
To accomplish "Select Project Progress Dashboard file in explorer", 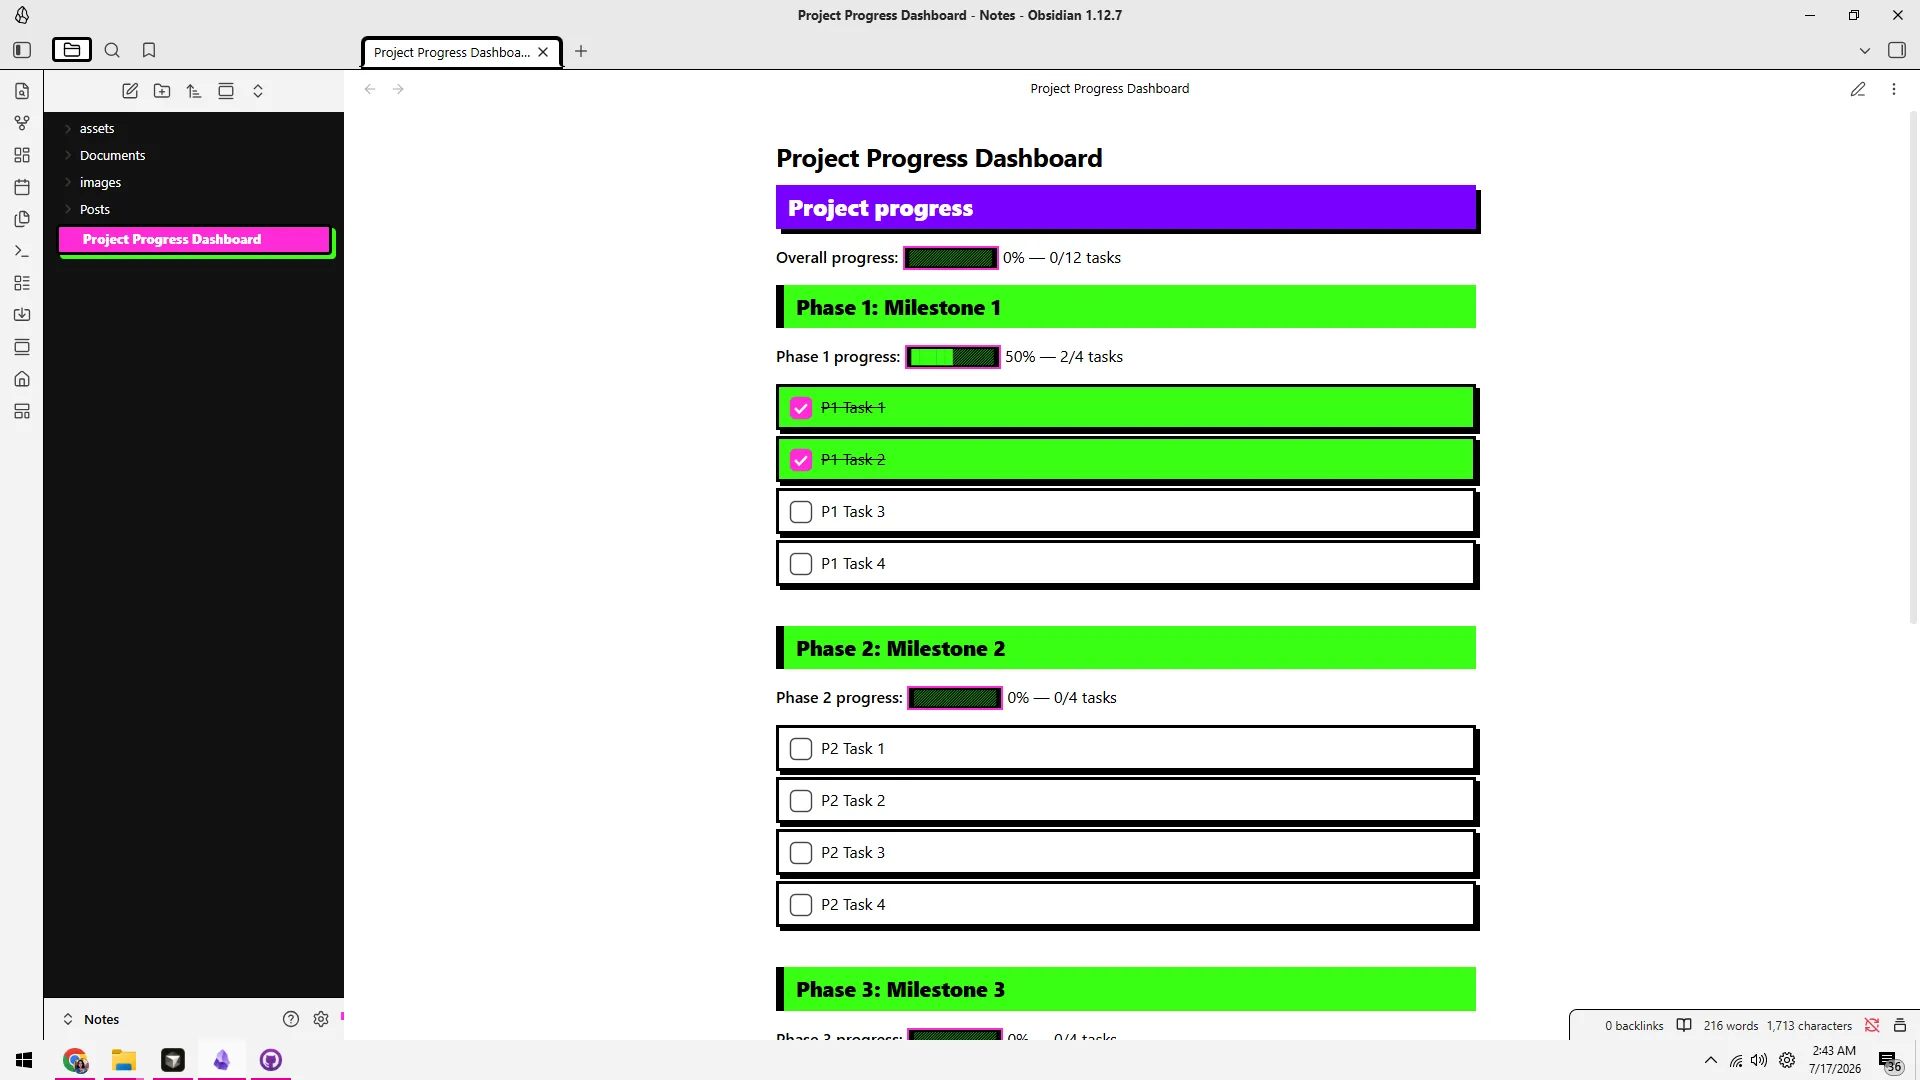I will pyautogui.click(x=194, y=239).
